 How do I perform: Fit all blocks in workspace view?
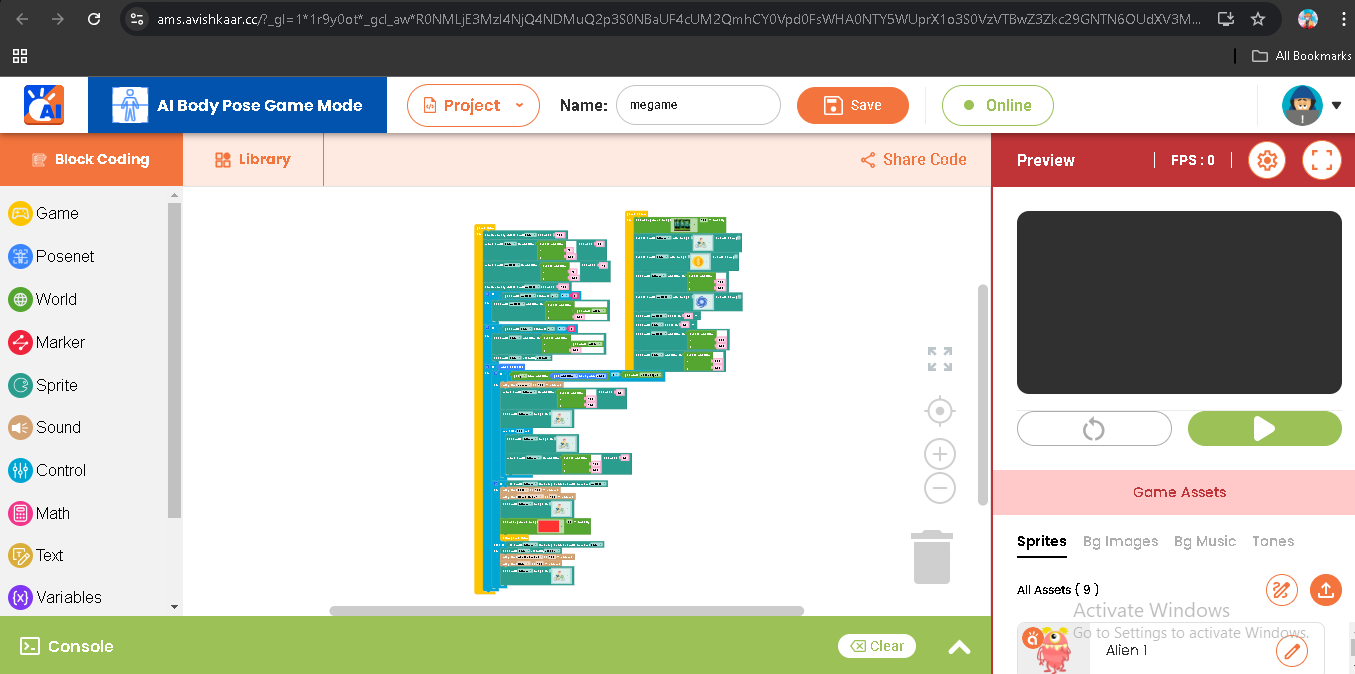[939, 359]
